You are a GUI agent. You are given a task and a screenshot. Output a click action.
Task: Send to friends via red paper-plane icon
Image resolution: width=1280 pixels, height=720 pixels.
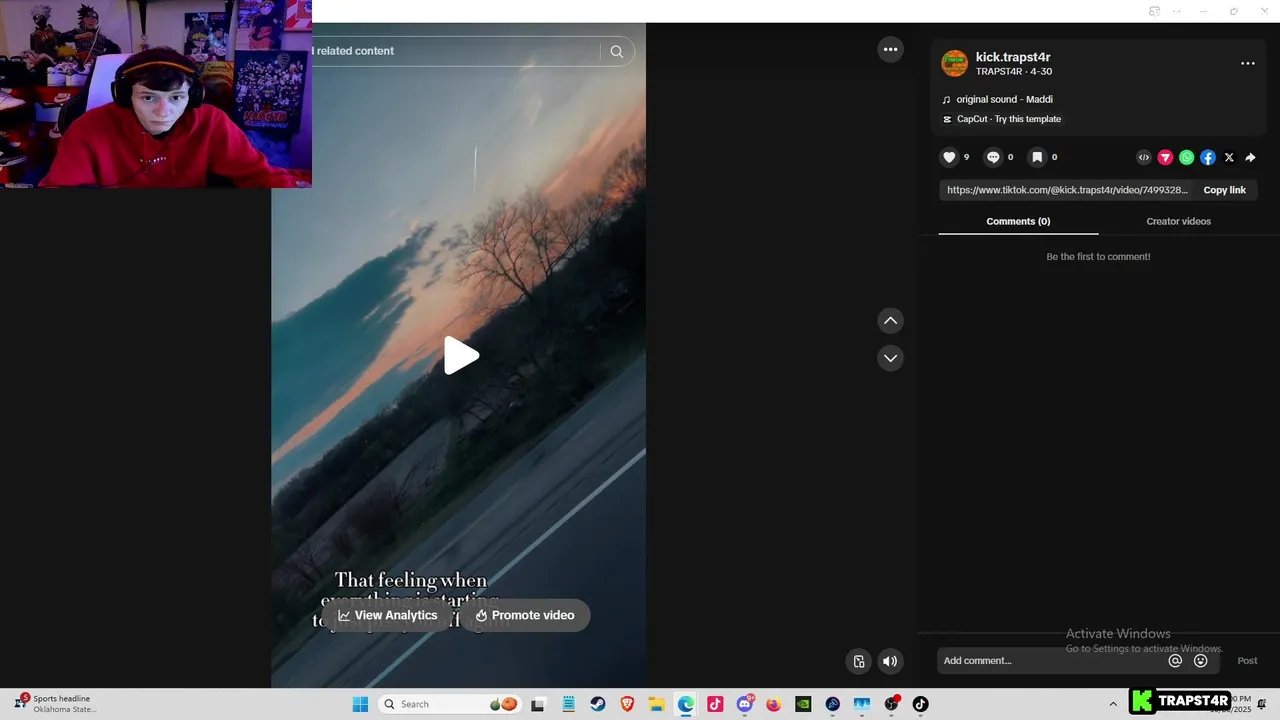click(1165, 157)
